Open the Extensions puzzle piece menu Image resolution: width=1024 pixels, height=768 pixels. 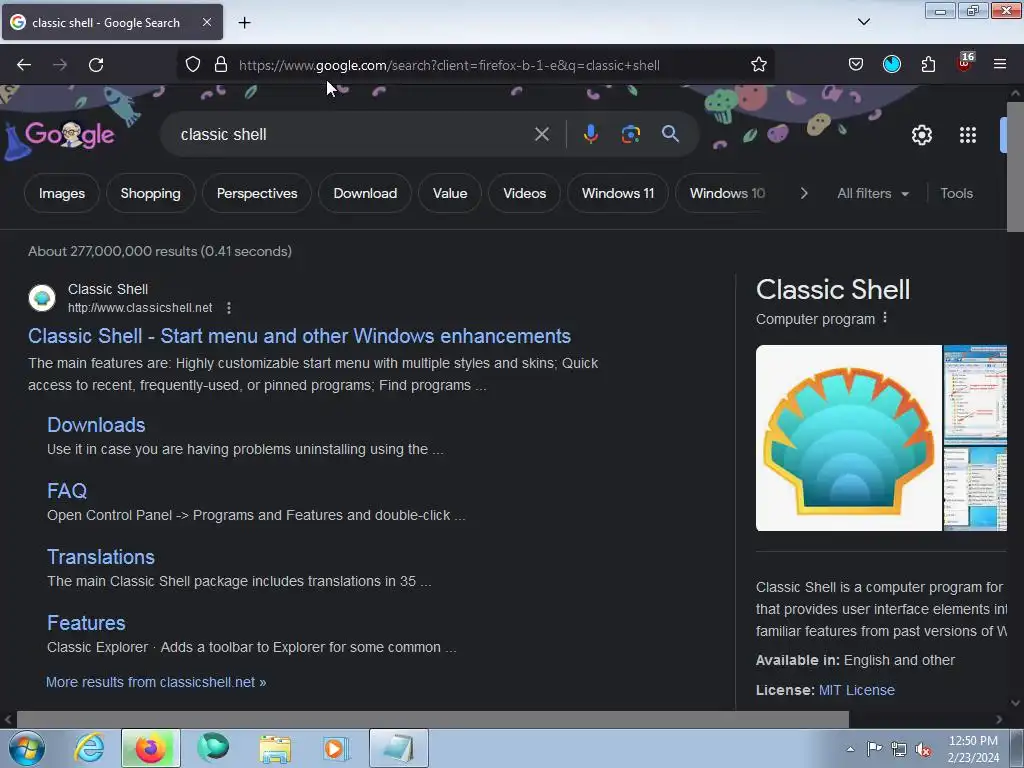point(928,65)
